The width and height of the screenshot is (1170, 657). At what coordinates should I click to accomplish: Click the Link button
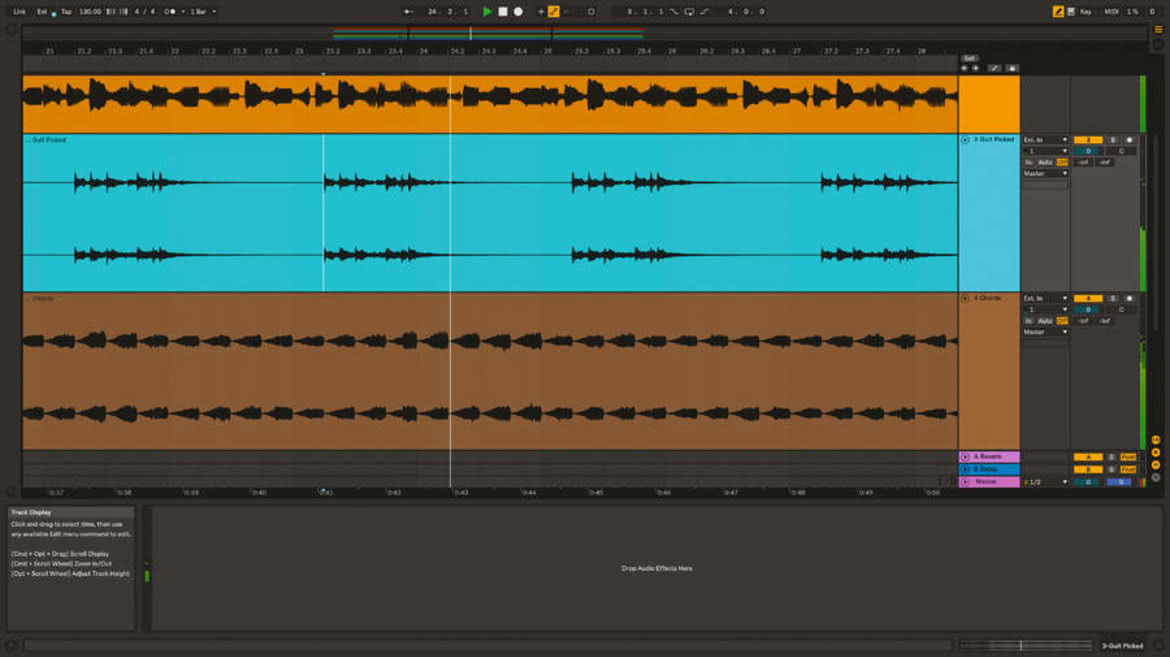click(19, 12)
